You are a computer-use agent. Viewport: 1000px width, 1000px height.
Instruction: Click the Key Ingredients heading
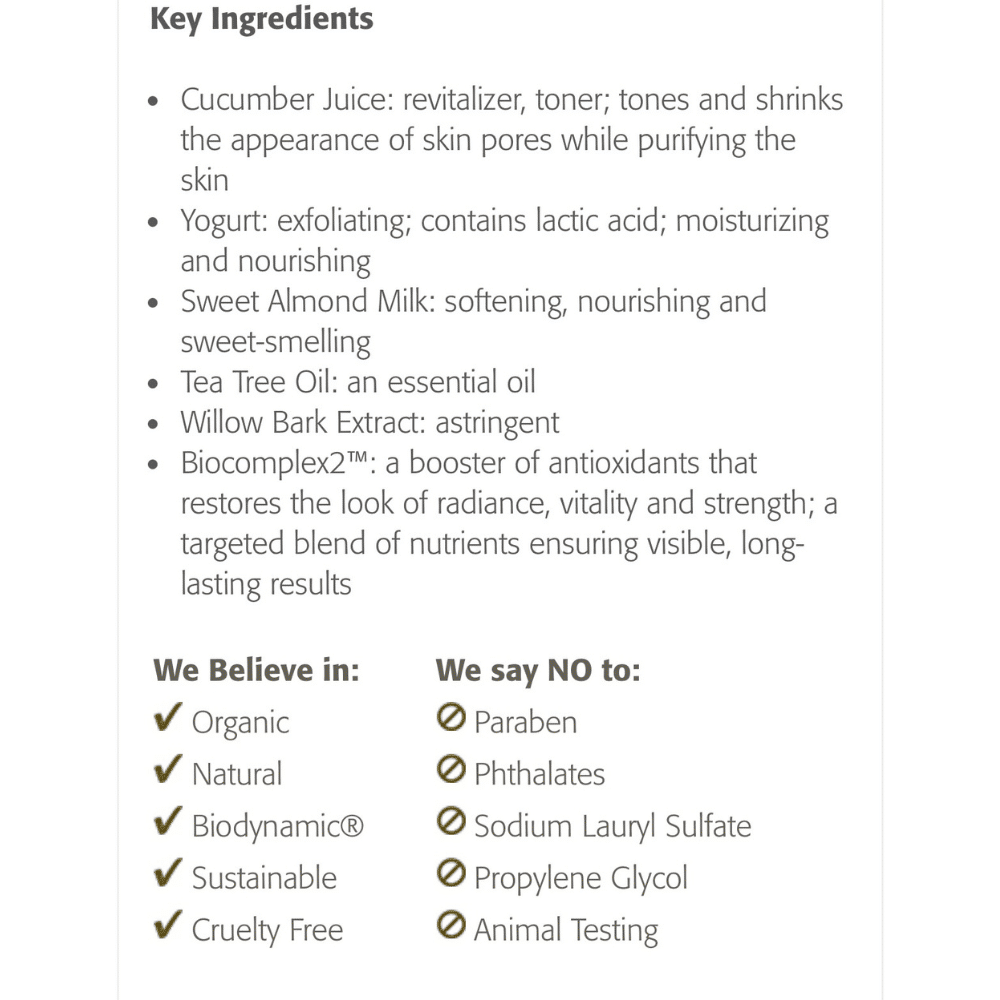[261, 19]
